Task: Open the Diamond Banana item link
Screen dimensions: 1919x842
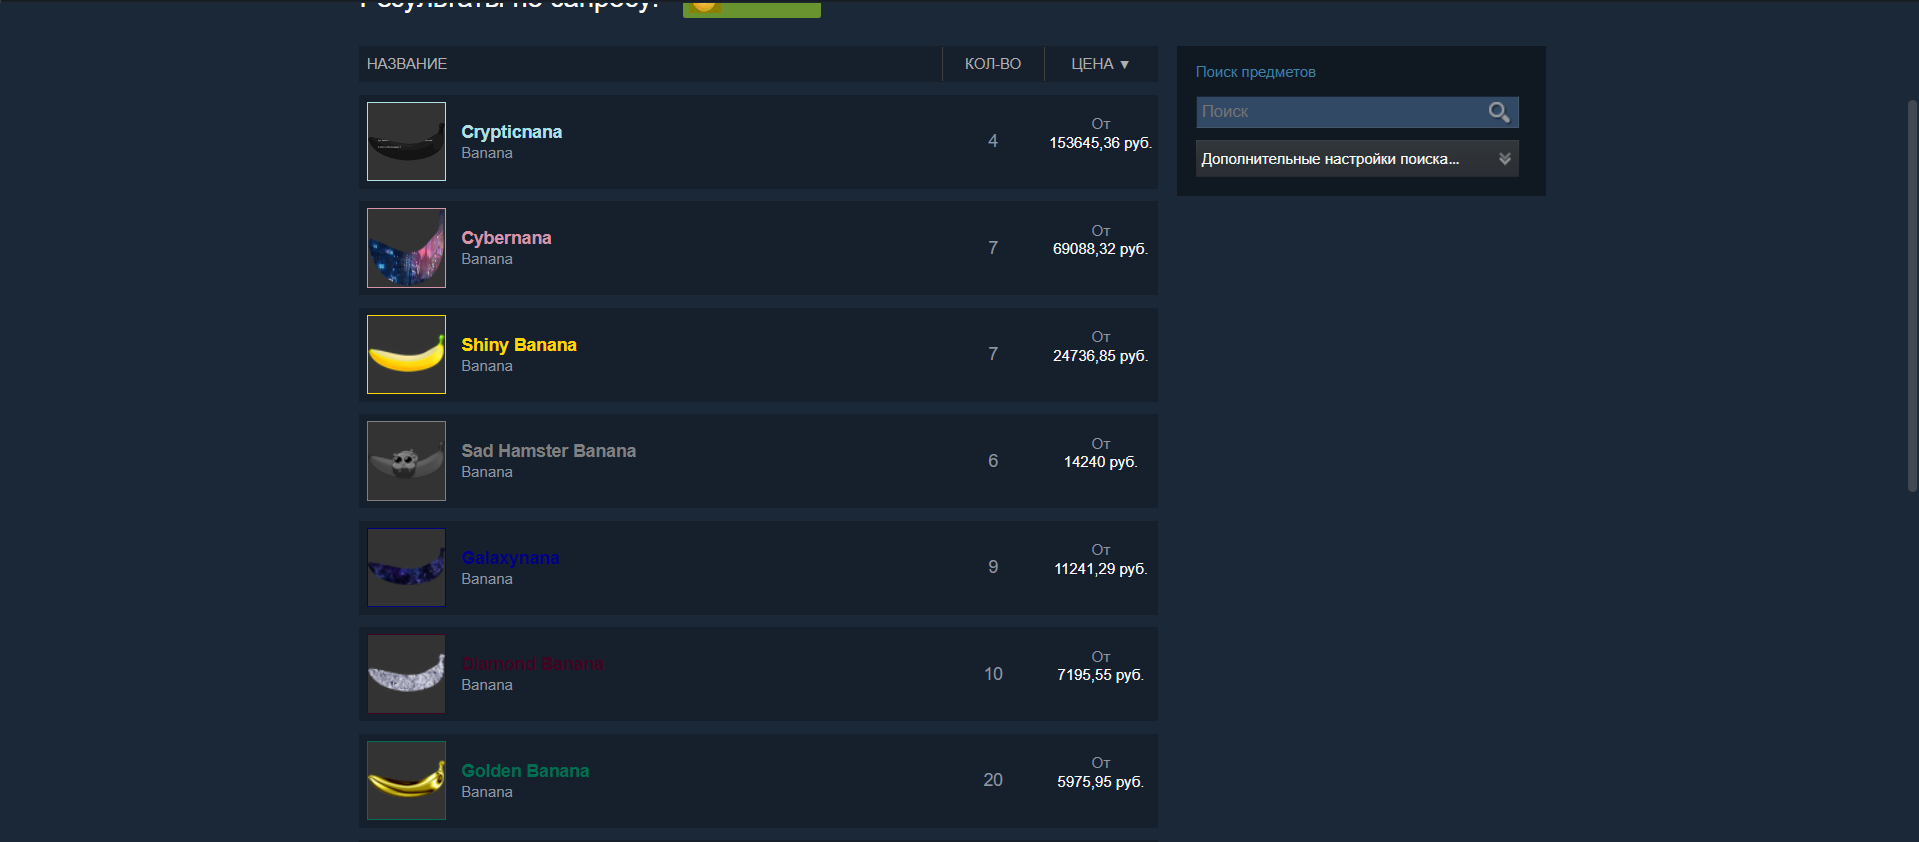Action: tap(532, 664)
